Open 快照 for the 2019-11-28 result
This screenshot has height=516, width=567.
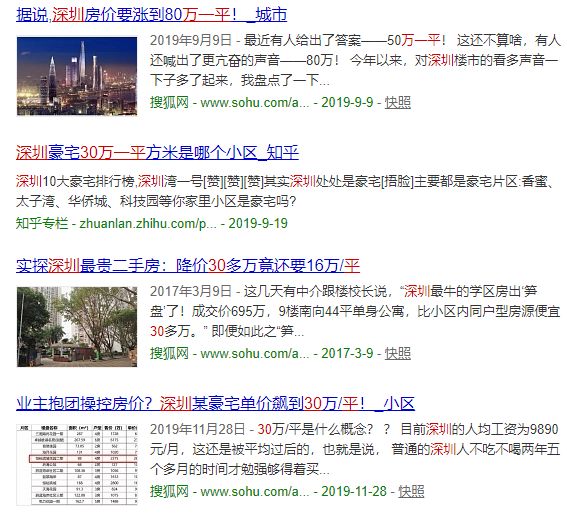[x=411, y=491]
